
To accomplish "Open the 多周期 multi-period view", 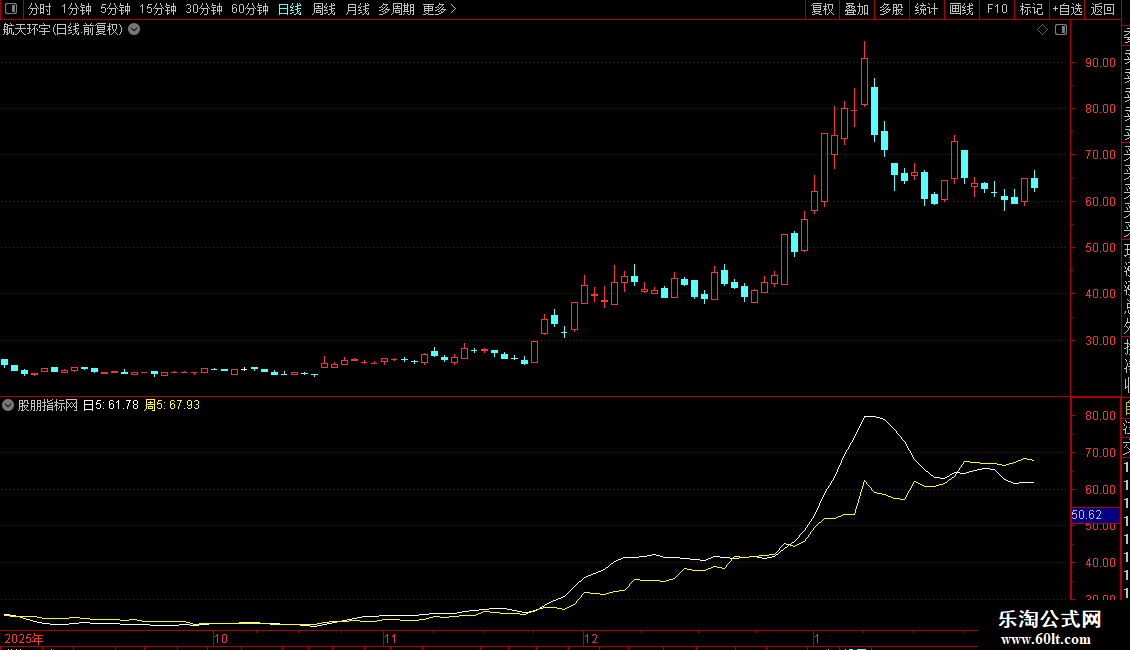I will 396,9.
